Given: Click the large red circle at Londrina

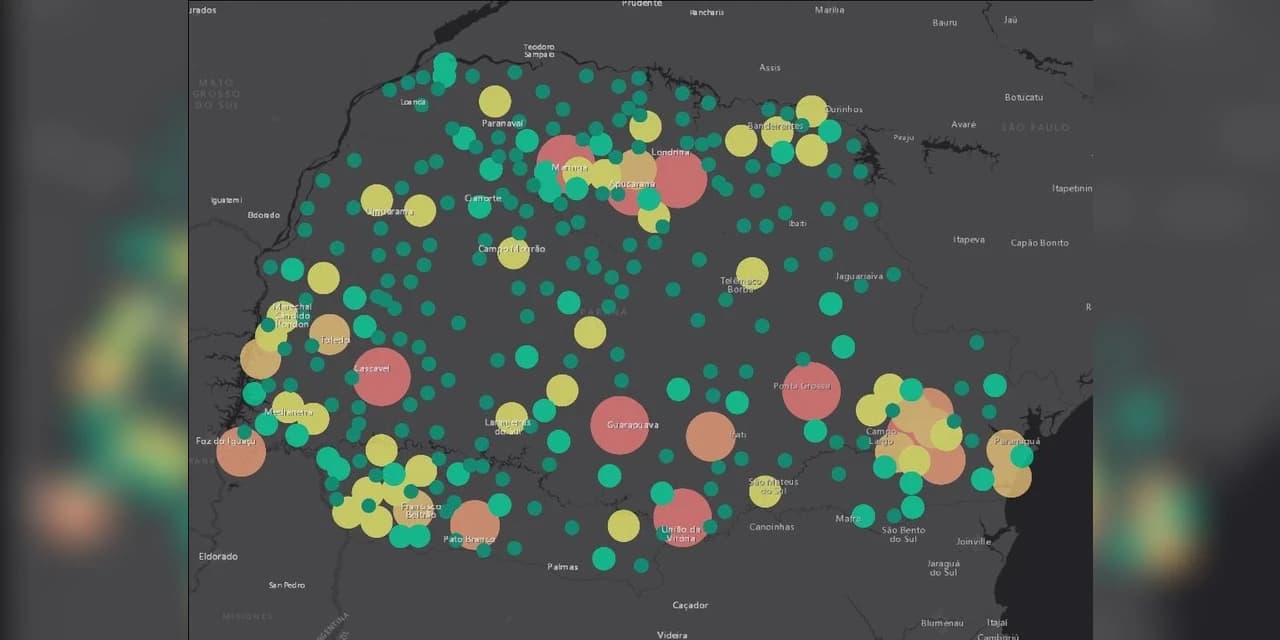Looking at the screenshot, I should (679, 179).
